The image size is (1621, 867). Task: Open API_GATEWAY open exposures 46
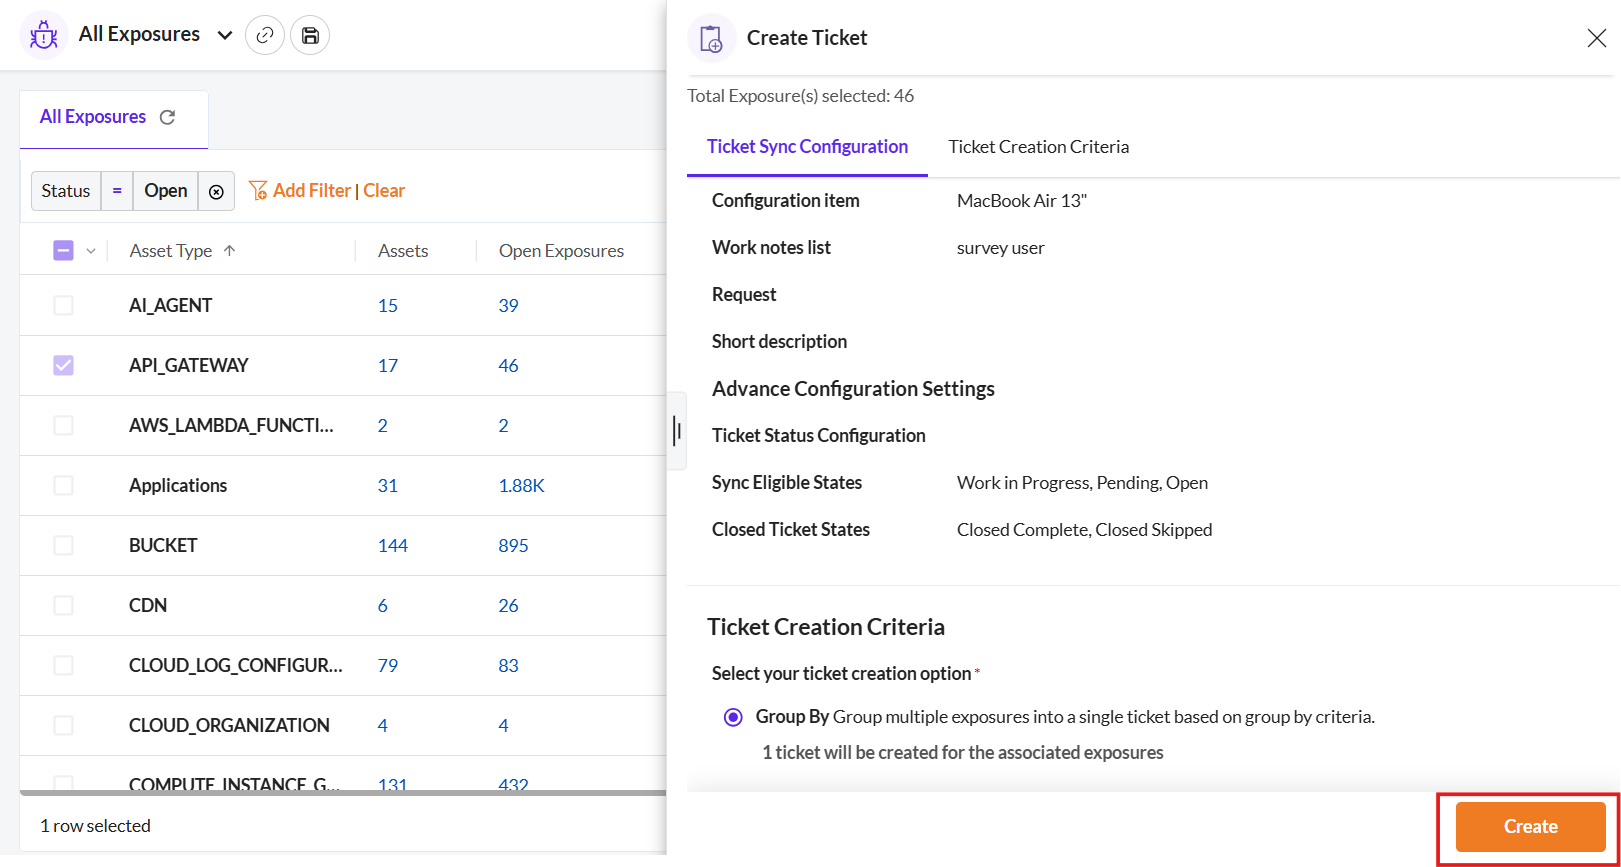[508, 366]
